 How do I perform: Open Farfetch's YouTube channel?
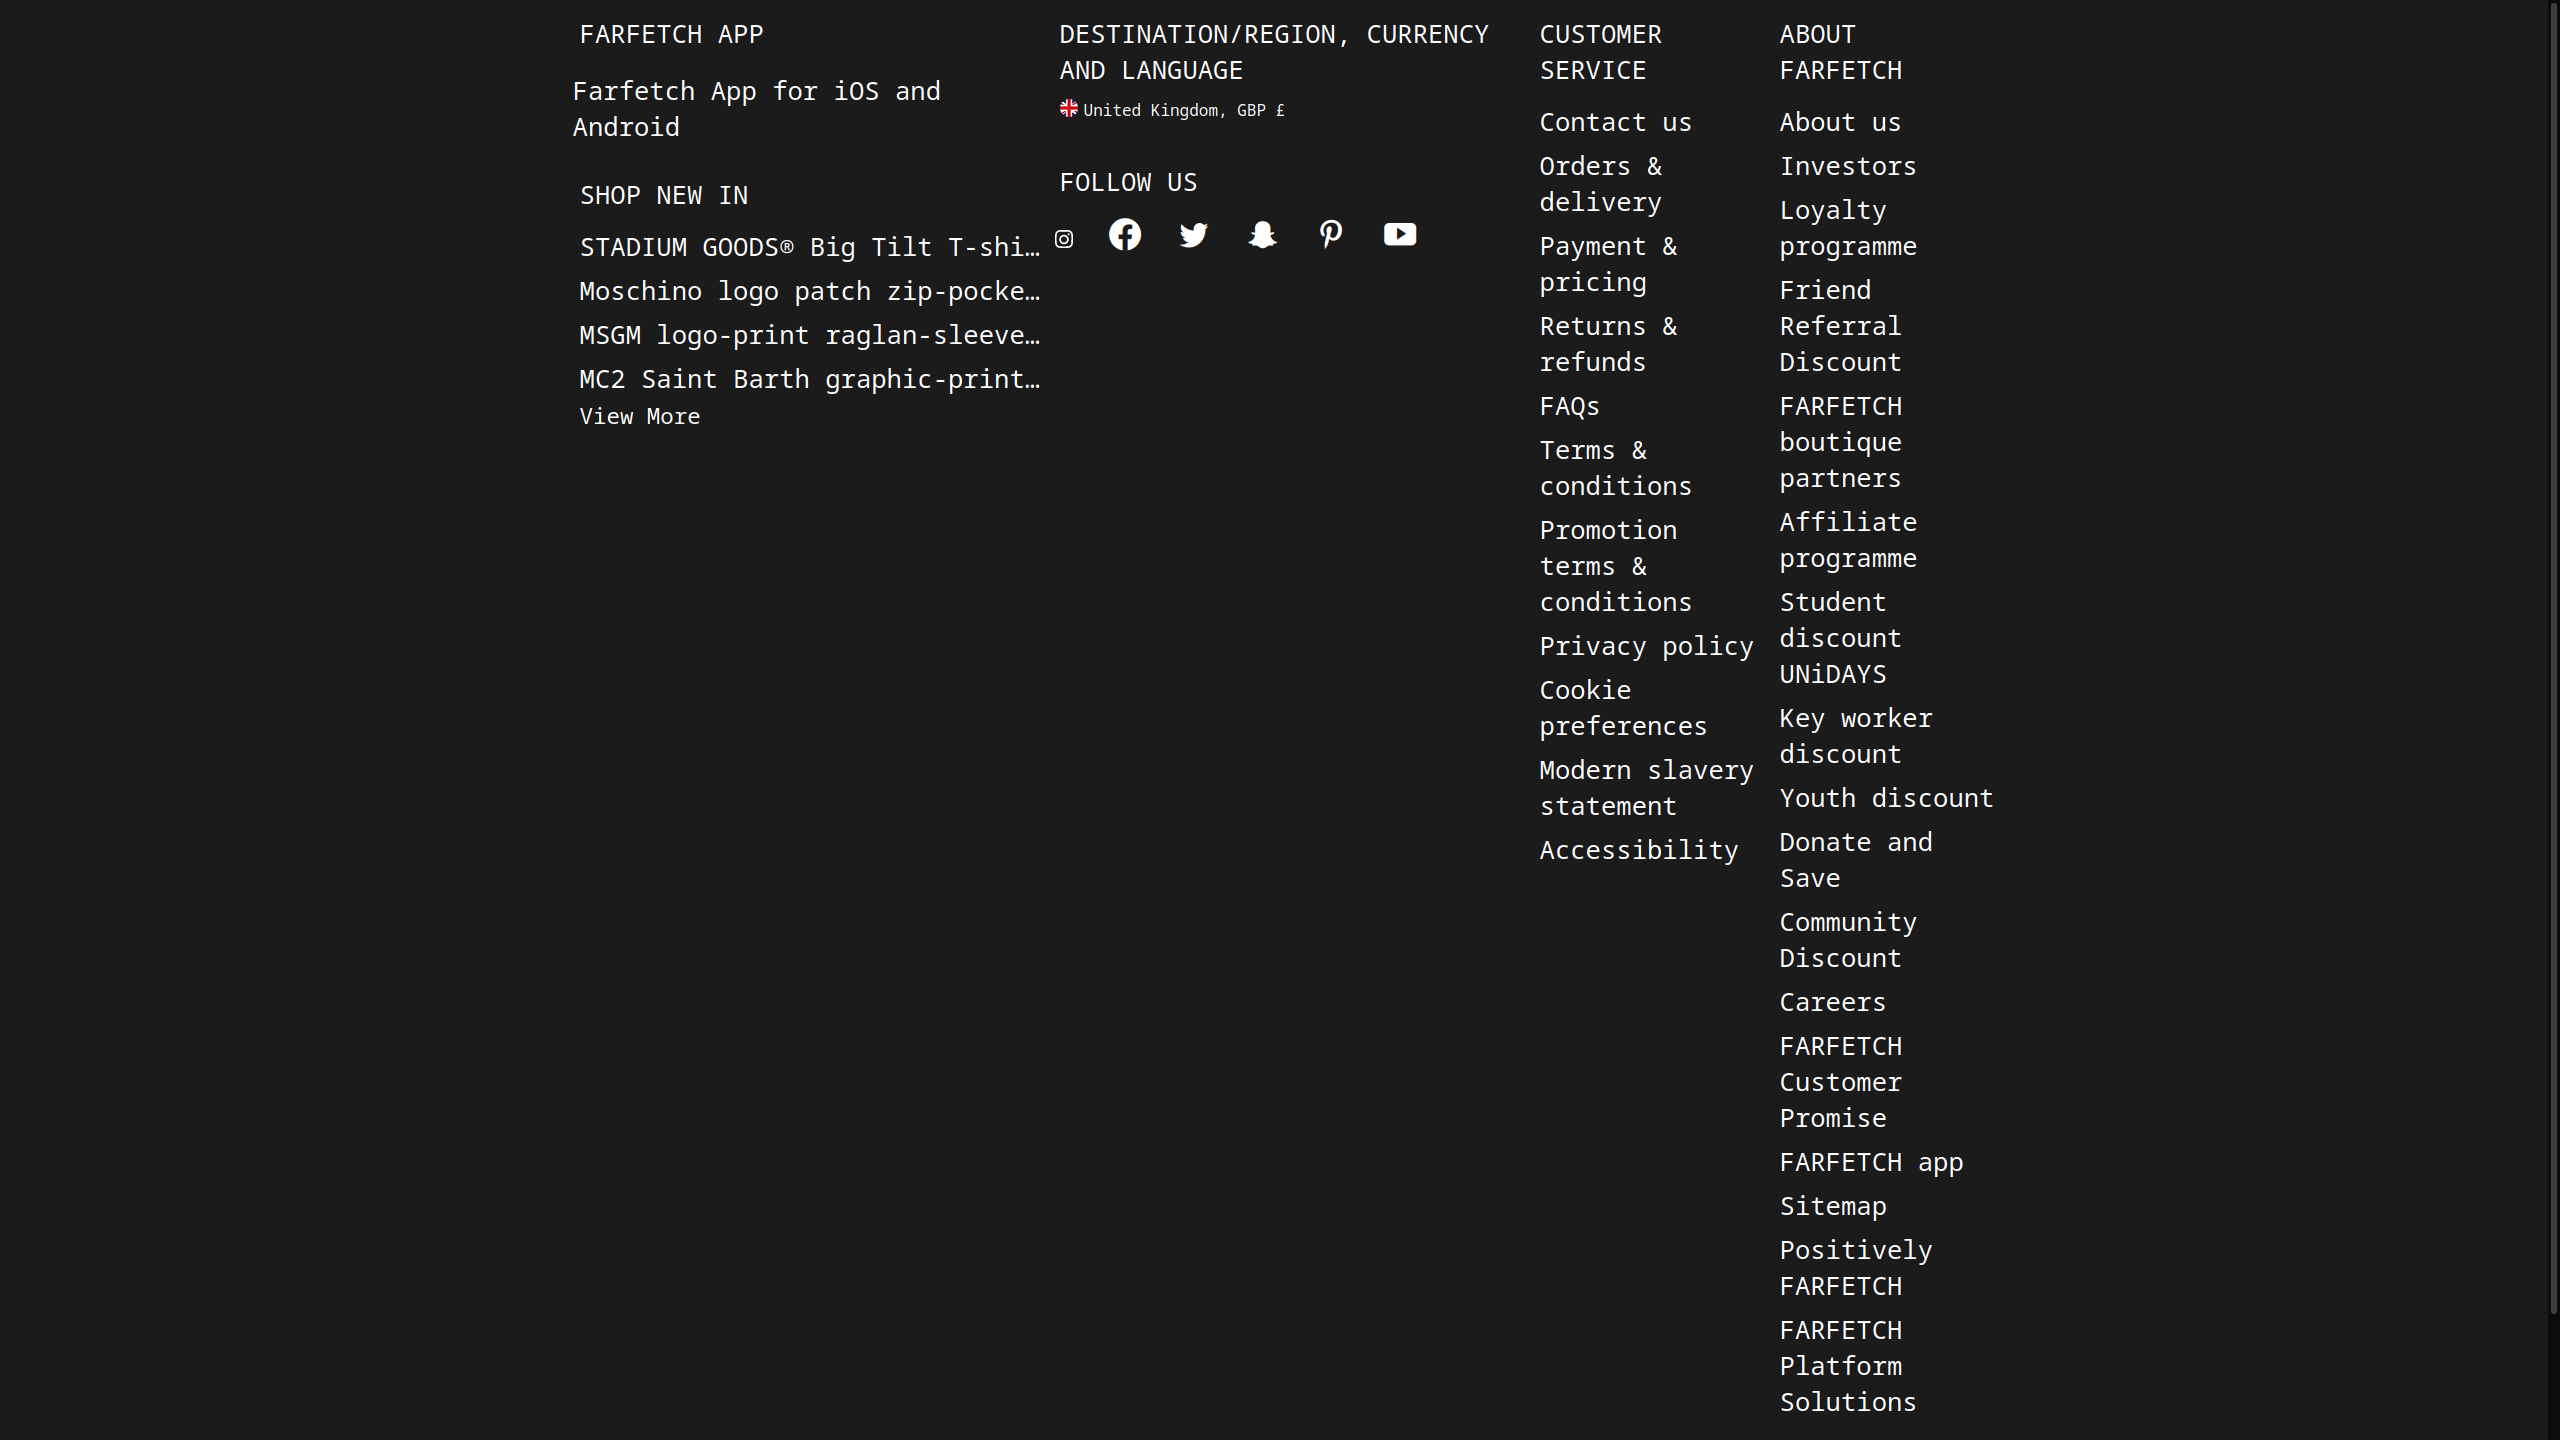1399,234
